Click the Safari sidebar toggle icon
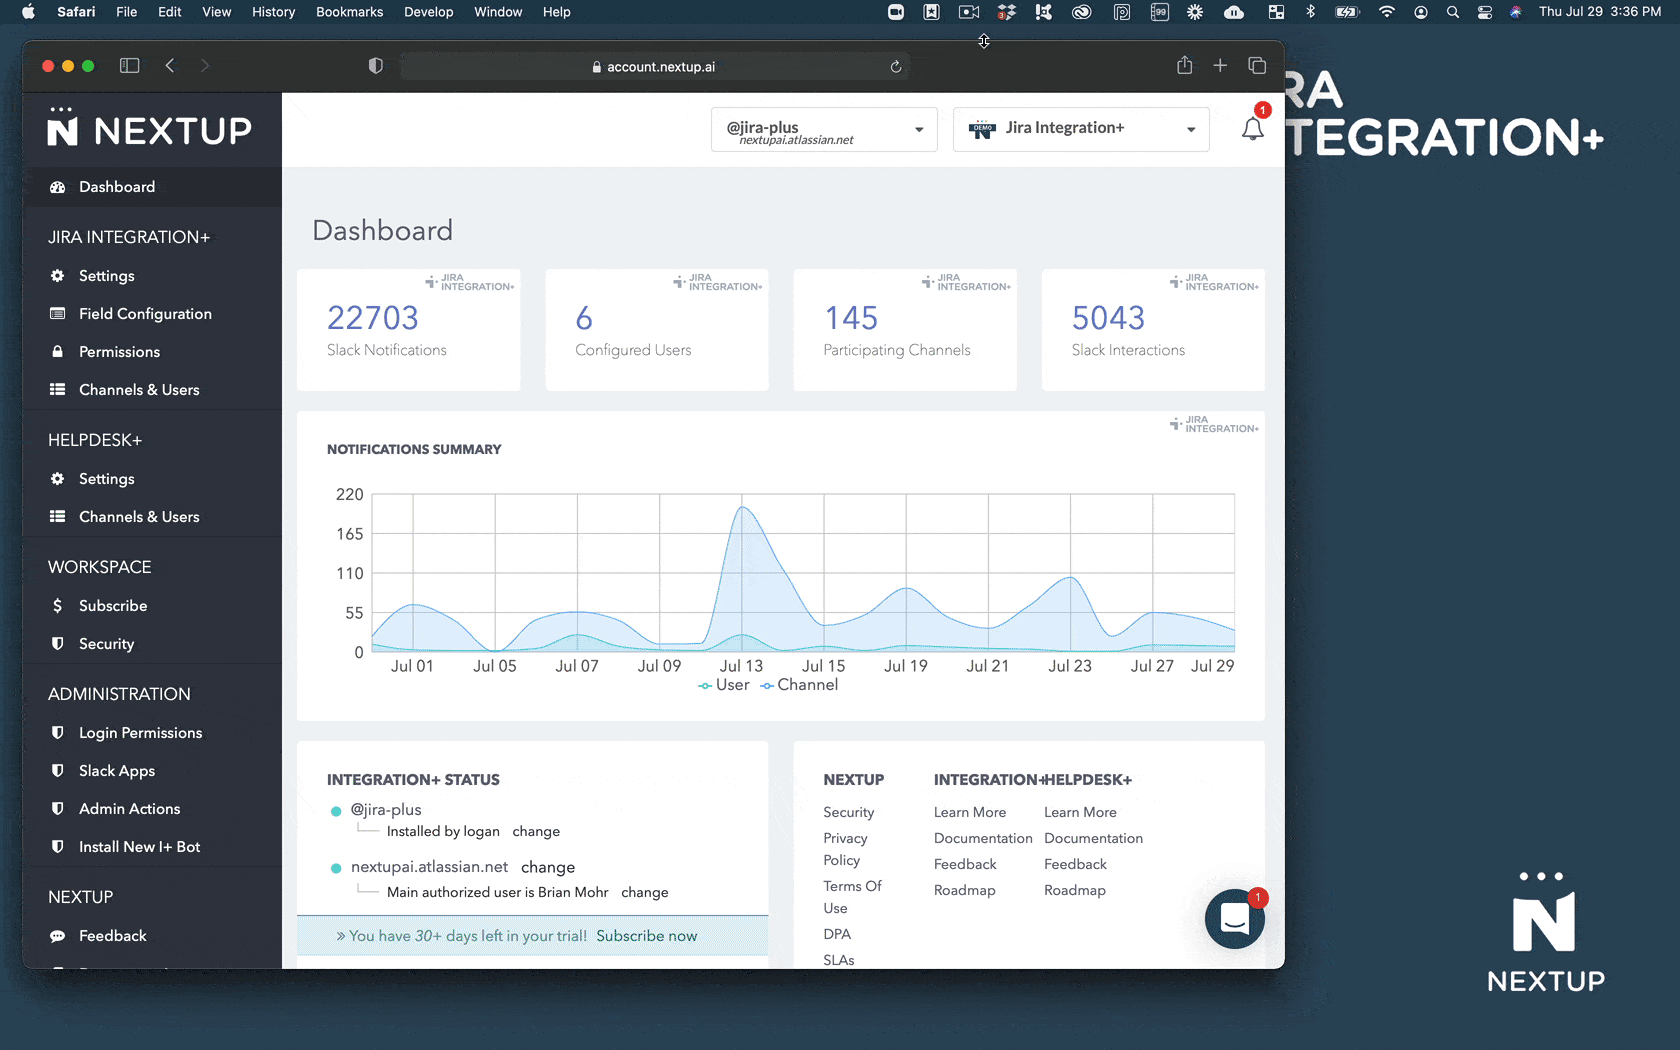Screen dimensions: 1680x1050 [x=129, y=66]
